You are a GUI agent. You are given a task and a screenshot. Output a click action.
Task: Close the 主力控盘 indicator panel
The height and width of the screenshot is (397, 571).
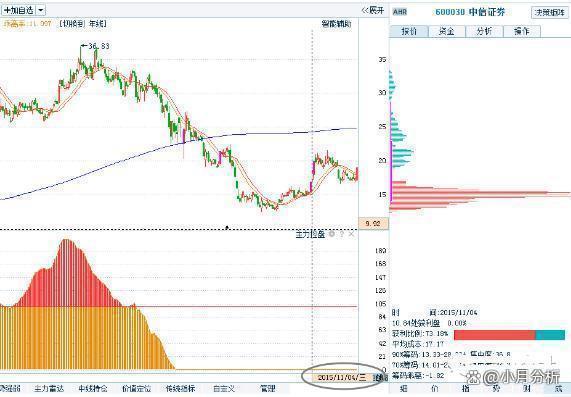(x=351, y=234)
